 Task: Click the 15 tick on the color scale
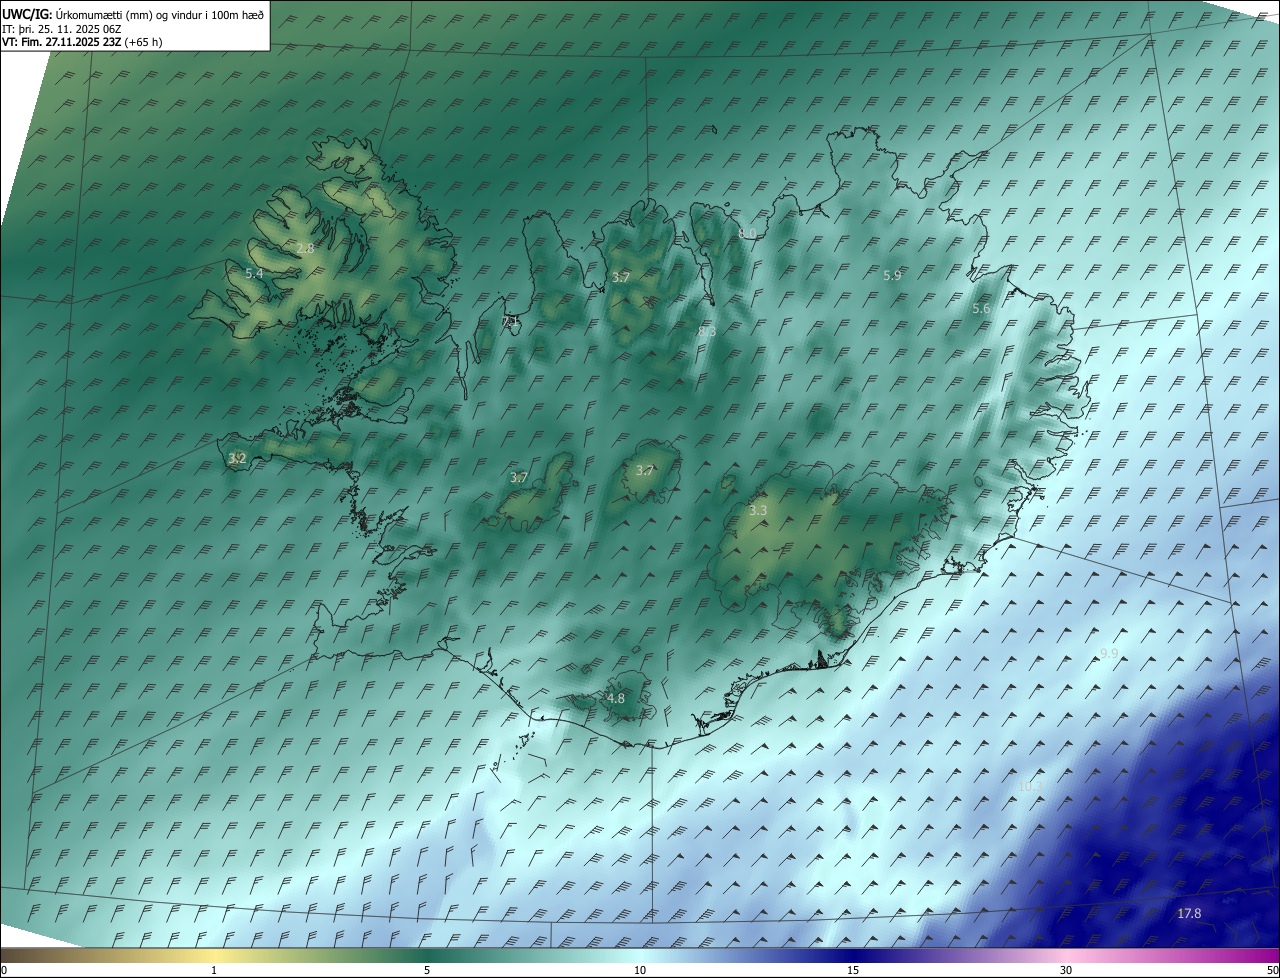(x=853, y=970)
